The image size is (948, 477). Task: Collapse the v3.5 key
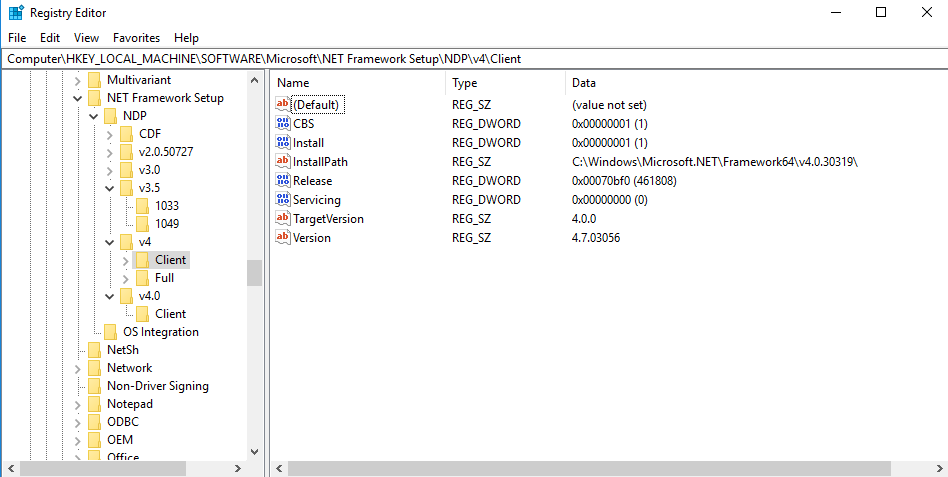(x=109, y=188)
